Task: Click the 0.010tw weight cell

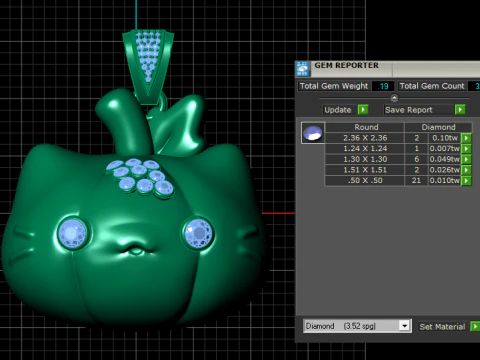Action: coord(445,181)
